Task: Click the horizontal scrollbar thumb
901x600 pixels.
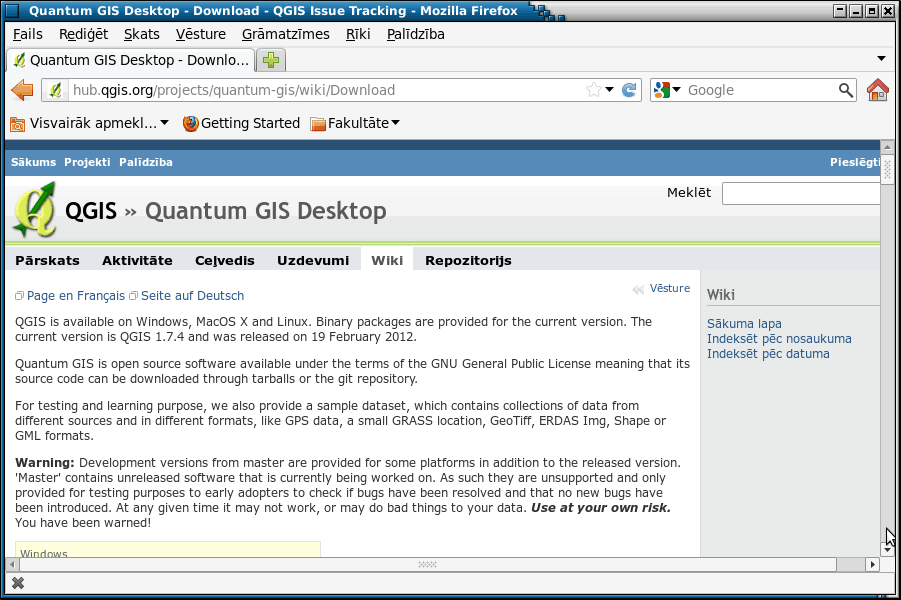Action: click(428, 564)
